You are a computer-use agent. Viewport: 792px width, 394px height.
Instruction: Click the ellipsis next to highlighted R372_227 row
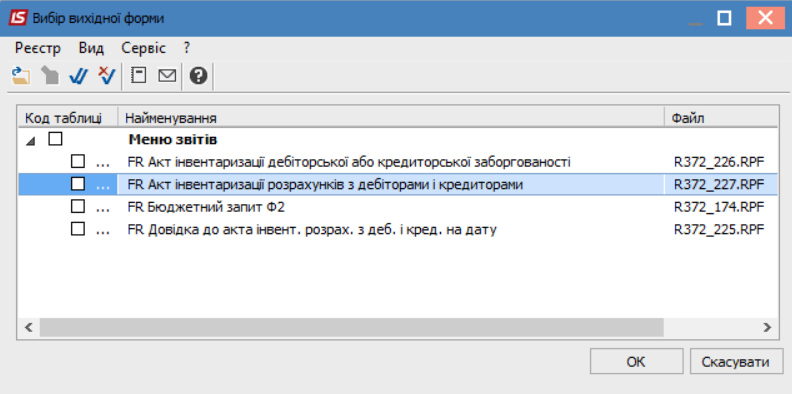pos(103,185)
